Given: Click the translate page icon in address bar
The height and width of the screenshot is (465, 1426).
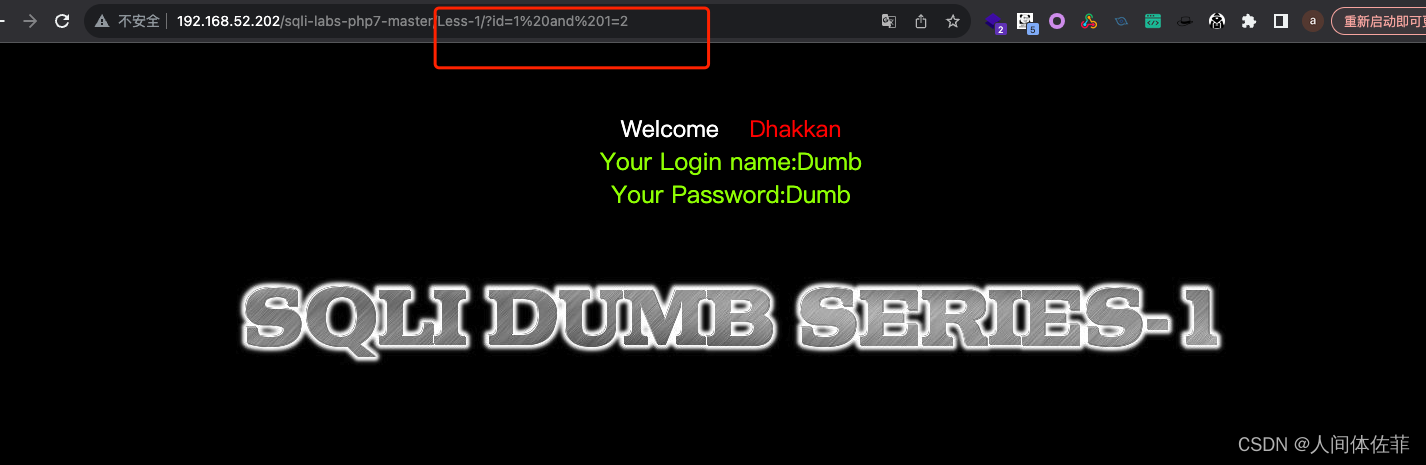Looking at the screenshot, I should click(x=888, y=21).
